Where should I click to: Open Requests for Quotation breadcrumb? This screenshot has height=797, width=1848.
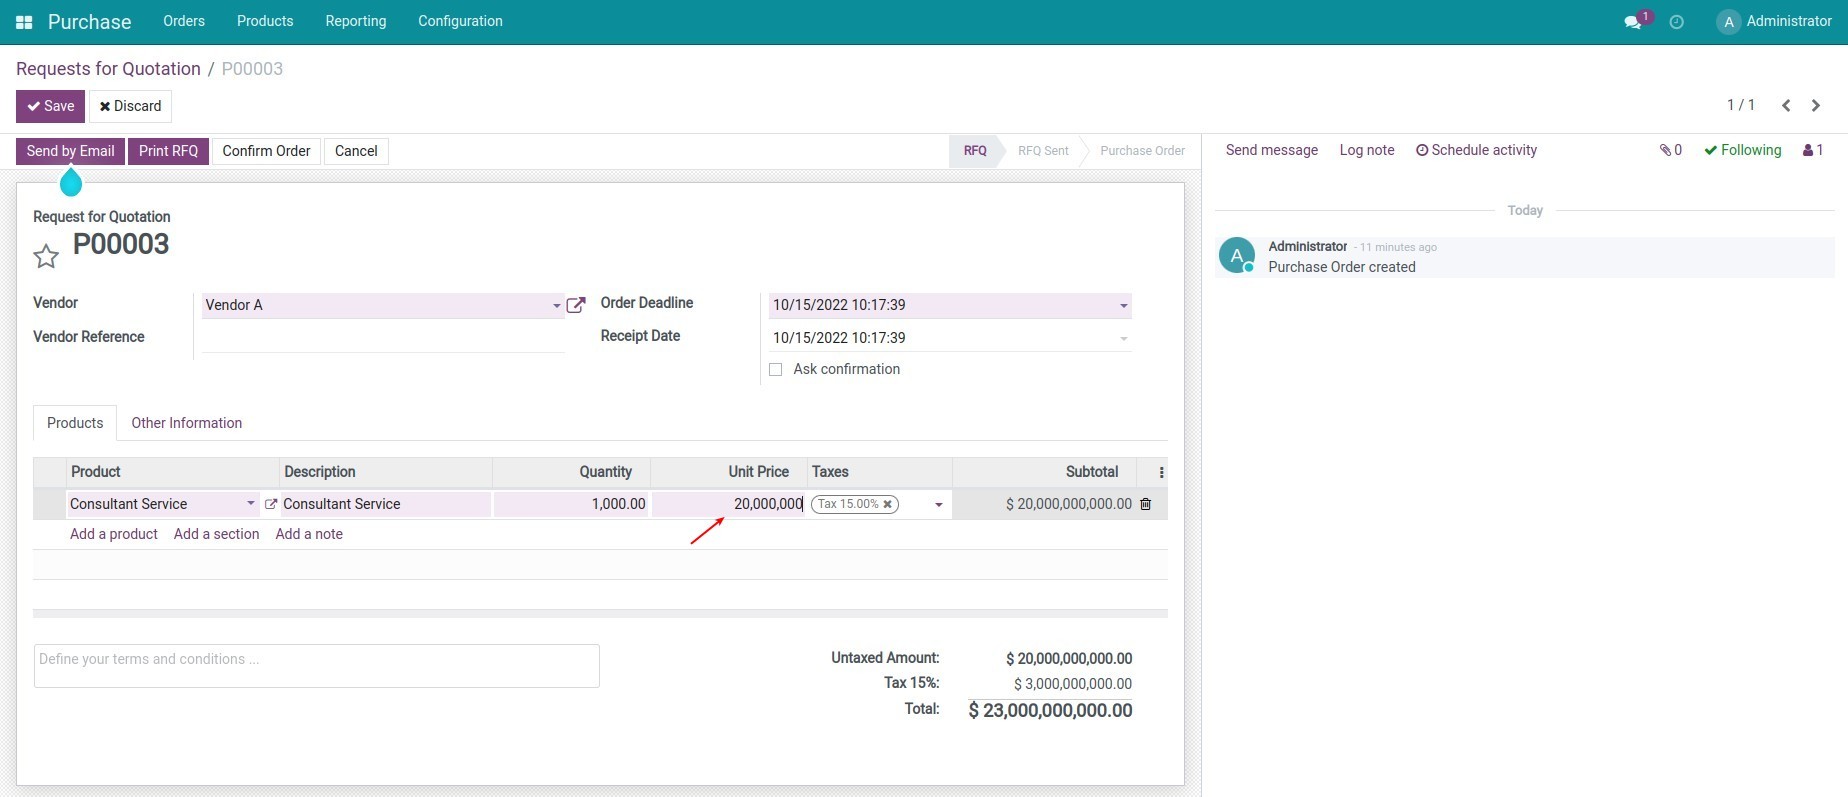[x=108, y=69]
